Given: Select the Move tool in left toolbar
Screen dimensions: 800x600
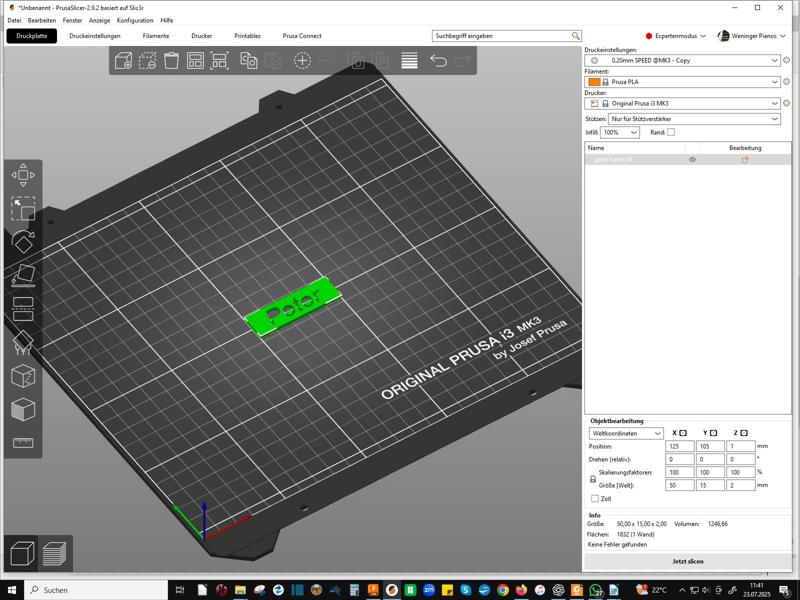Looking at the screenshot, I should 23,175.
